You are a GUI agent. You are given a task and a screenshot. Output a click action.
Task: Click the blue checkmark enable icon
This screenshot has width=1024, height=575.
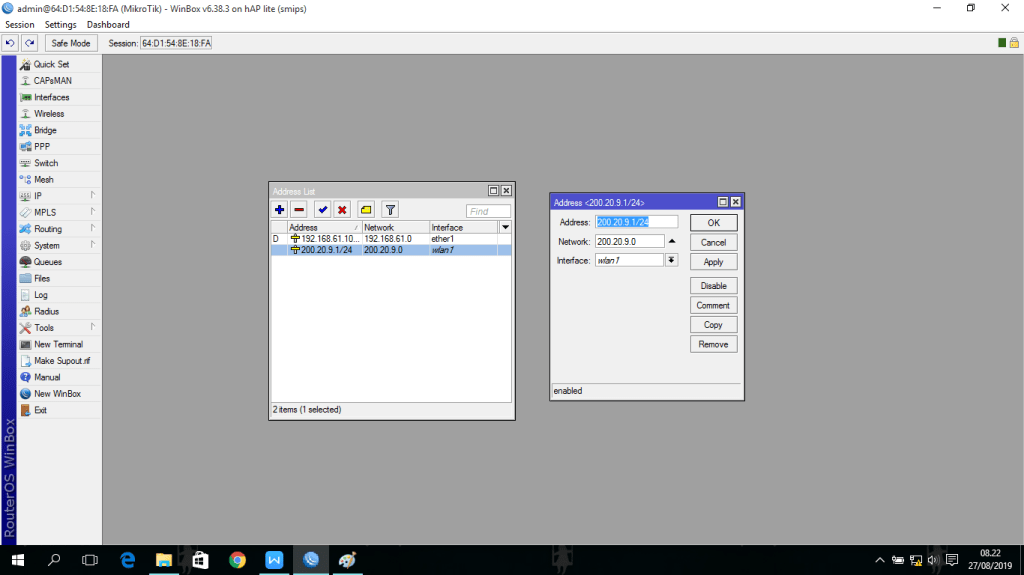click(x=322, y=210)
